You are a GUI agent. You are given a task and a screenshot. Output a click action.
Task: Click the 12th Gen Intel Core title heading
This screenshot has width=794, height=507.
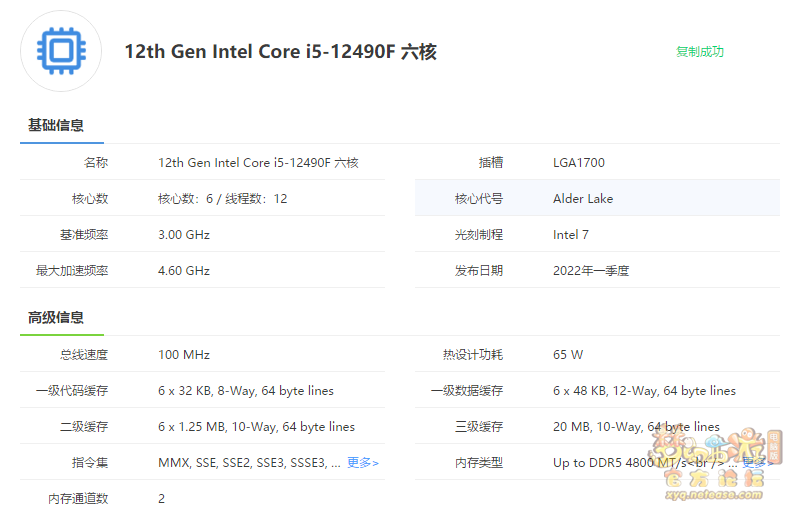point(281,52)
